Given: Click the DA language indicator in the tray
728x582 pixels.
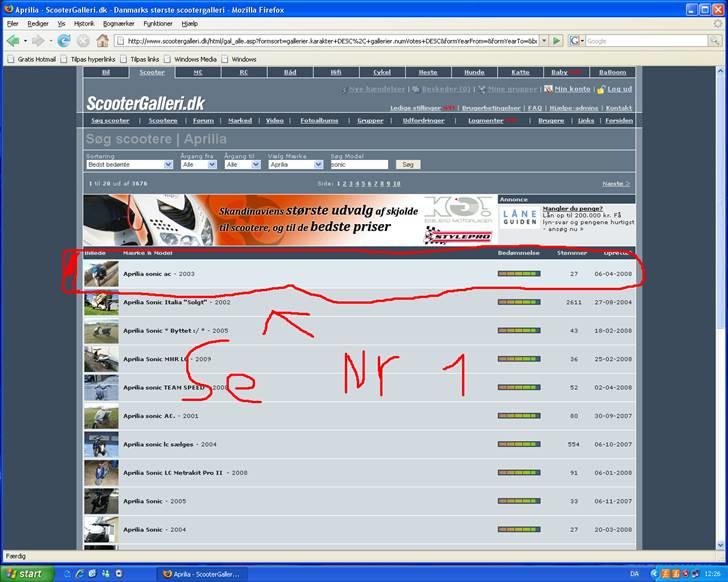Looking at the screenshot, I should click(634, 574).
